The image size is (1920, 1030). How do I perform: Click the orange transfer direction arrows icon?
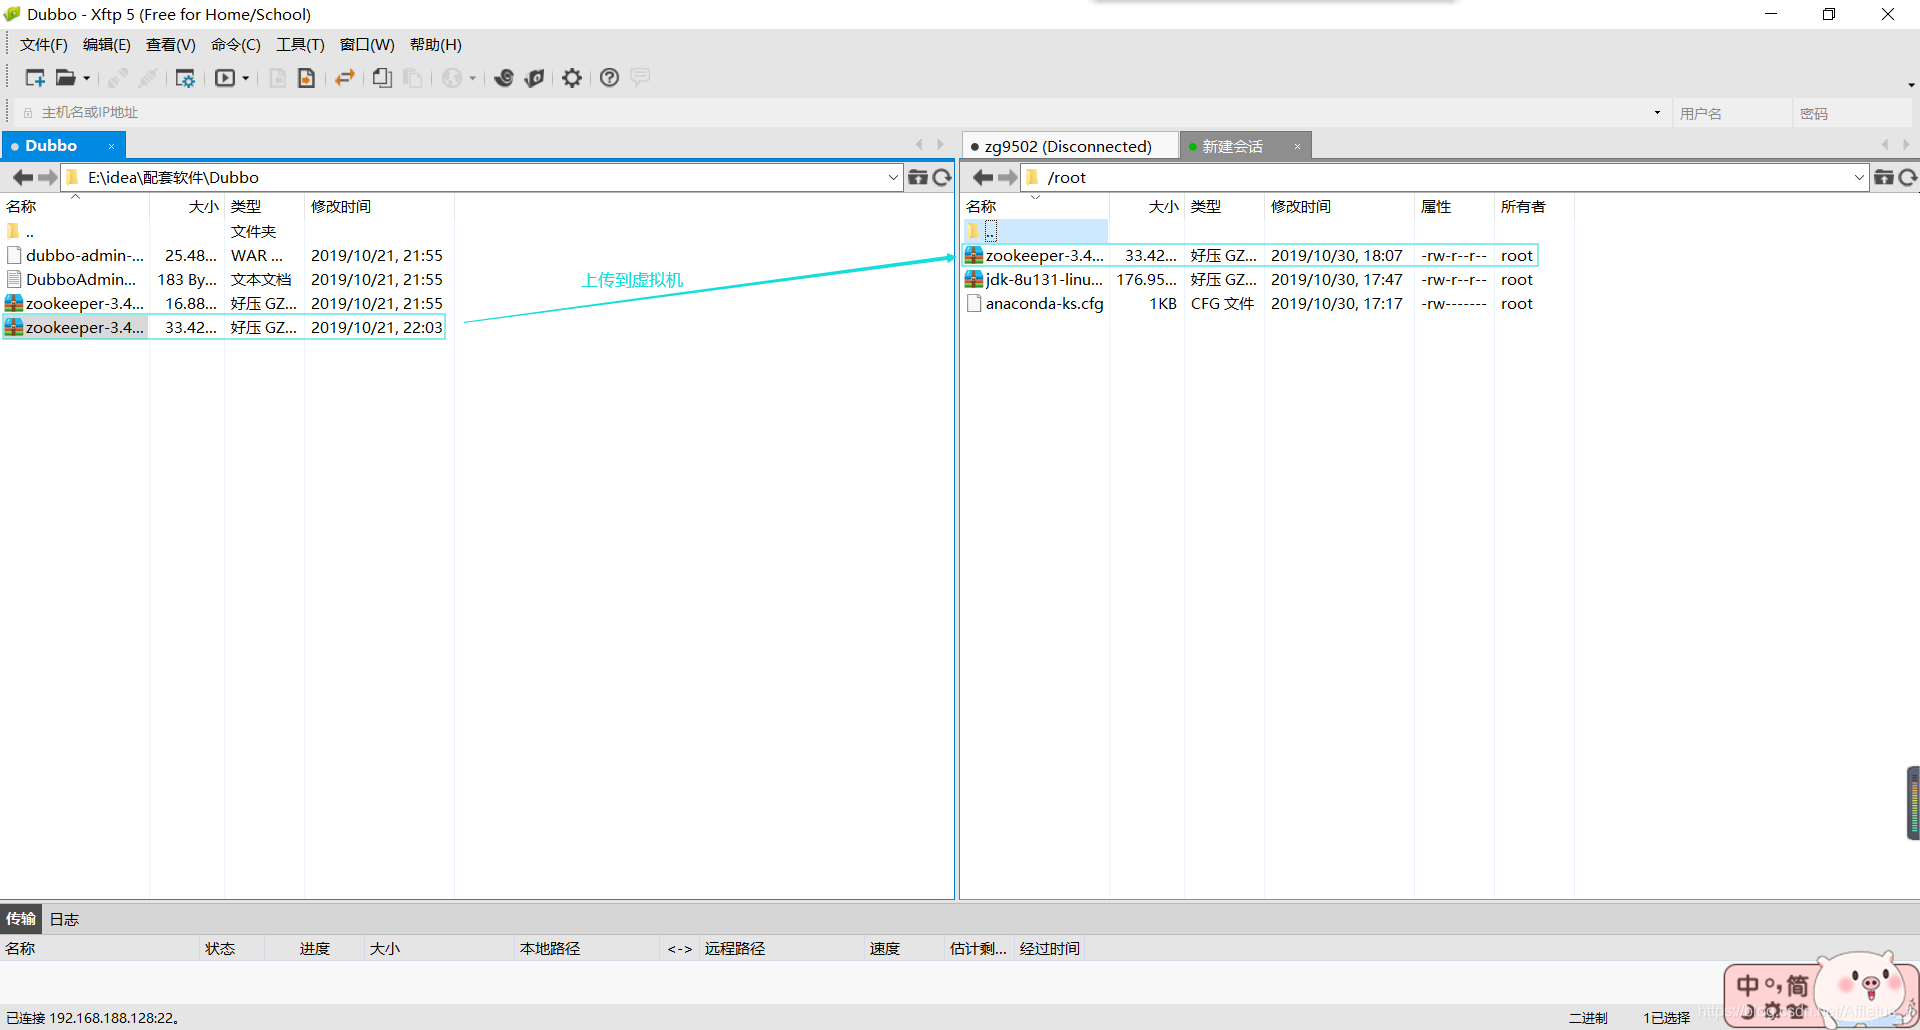point(345,78)
